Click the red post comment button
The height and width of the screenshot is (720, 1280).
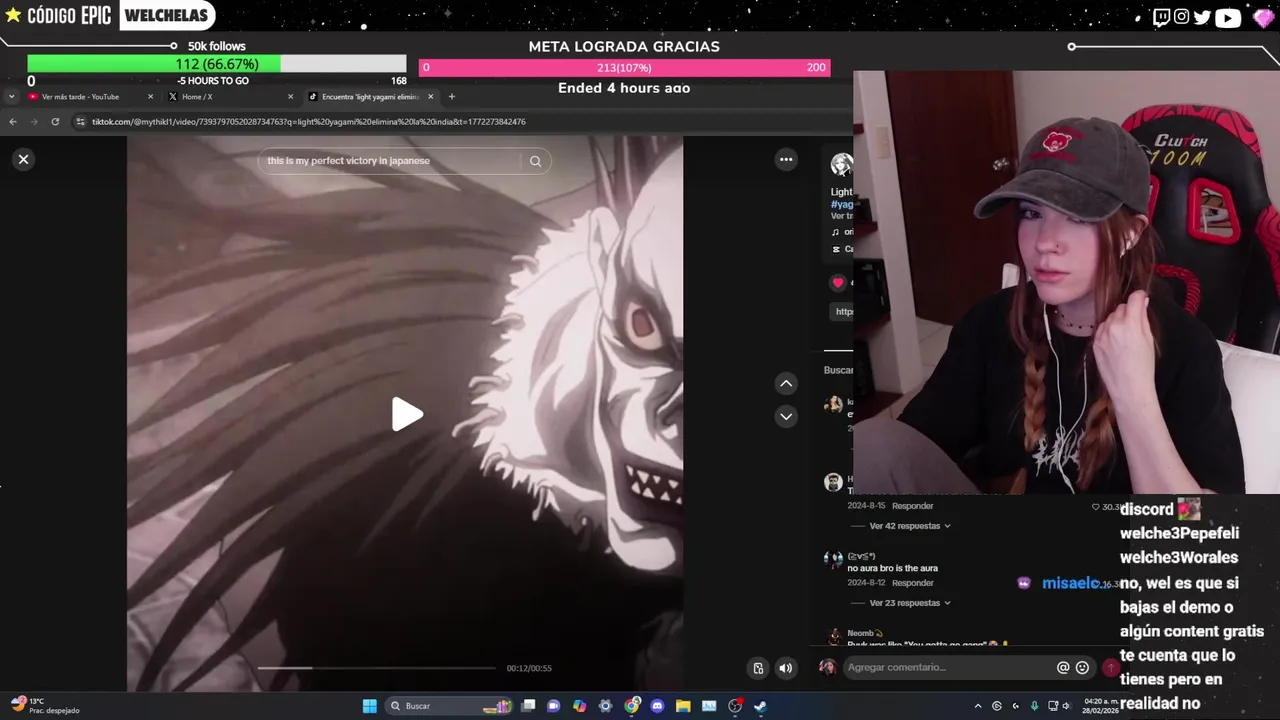point(1110,667)
